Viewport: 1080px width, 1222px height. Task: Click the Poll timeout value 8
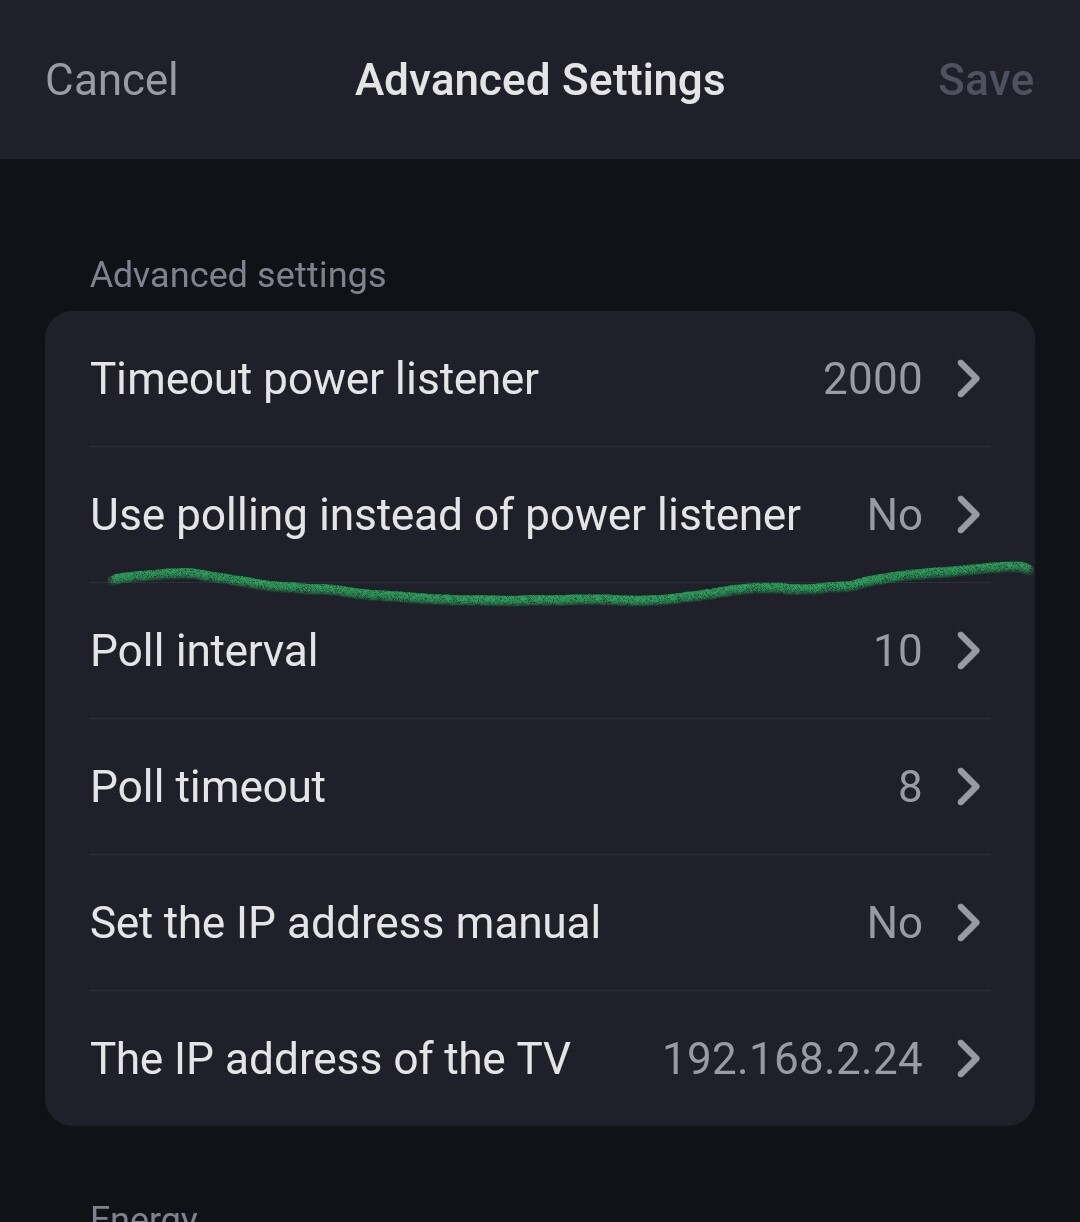(910, 787)
